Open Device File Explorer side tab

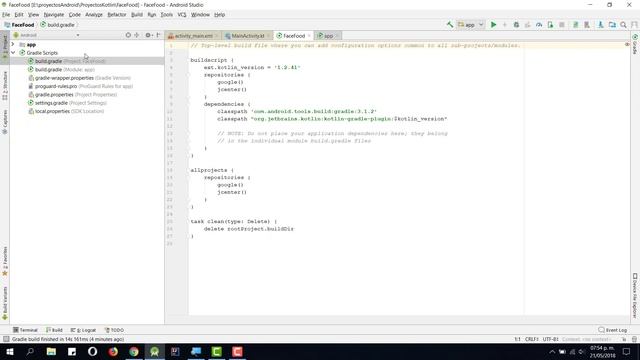point(635,296)
